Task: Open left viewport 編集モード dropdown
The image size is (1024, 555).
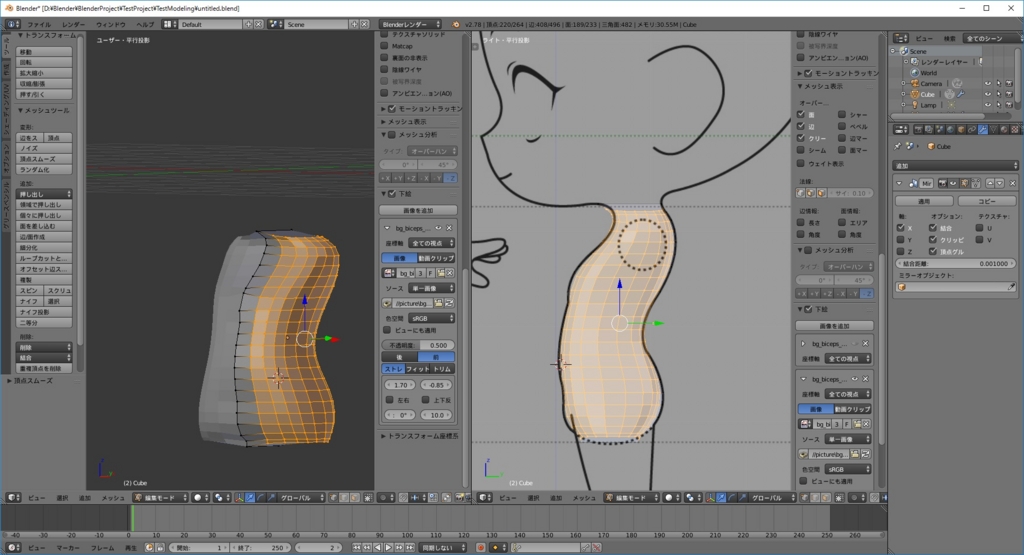Action: (x=160, y=498)
